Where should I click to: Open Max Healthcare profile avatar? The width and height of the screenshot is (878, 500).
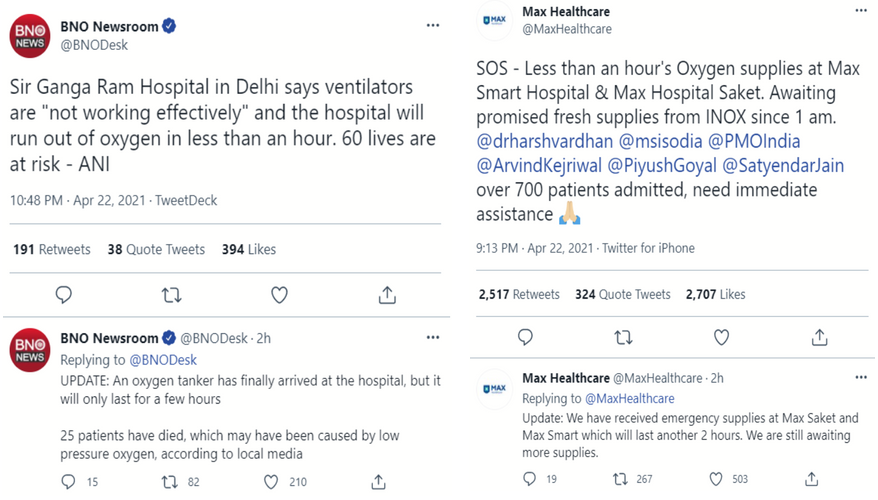(x=495, y=20)
